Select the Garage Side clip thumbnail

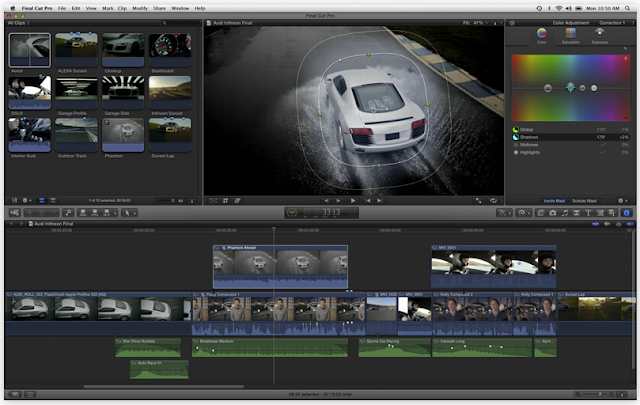point(123,92)
